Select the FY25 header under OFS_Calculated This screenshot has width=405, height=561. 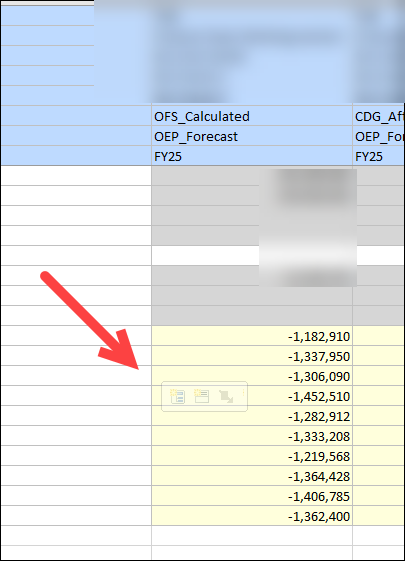[252, 156]
